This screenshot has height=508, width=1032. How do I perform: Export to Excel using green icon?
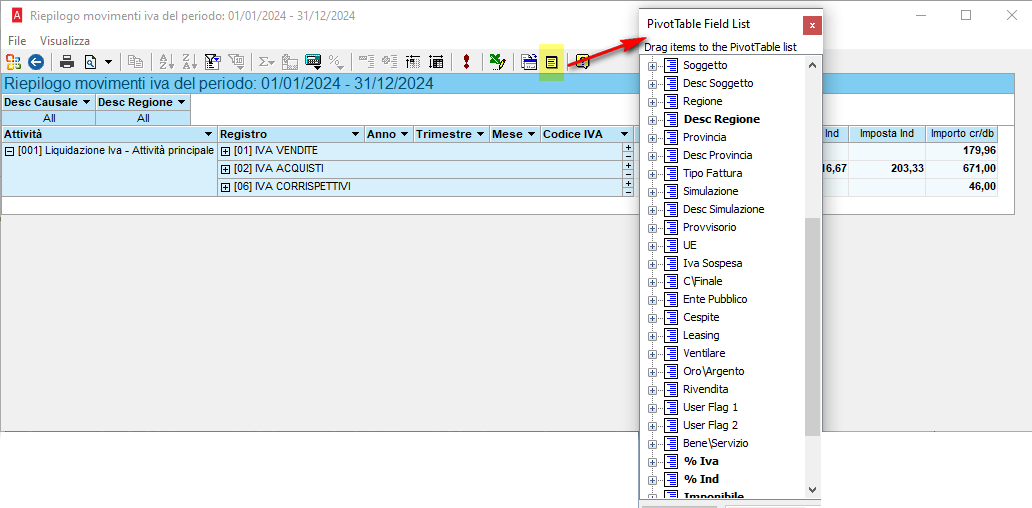click(498, 62)
